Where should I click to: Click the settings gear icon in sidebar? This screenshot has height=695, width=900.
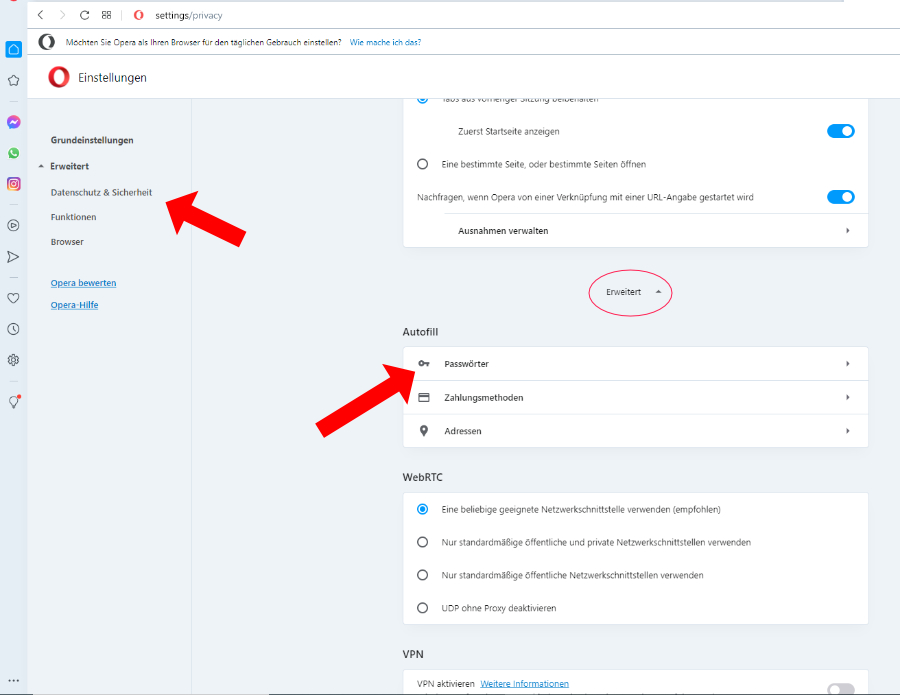coord(14,360)
